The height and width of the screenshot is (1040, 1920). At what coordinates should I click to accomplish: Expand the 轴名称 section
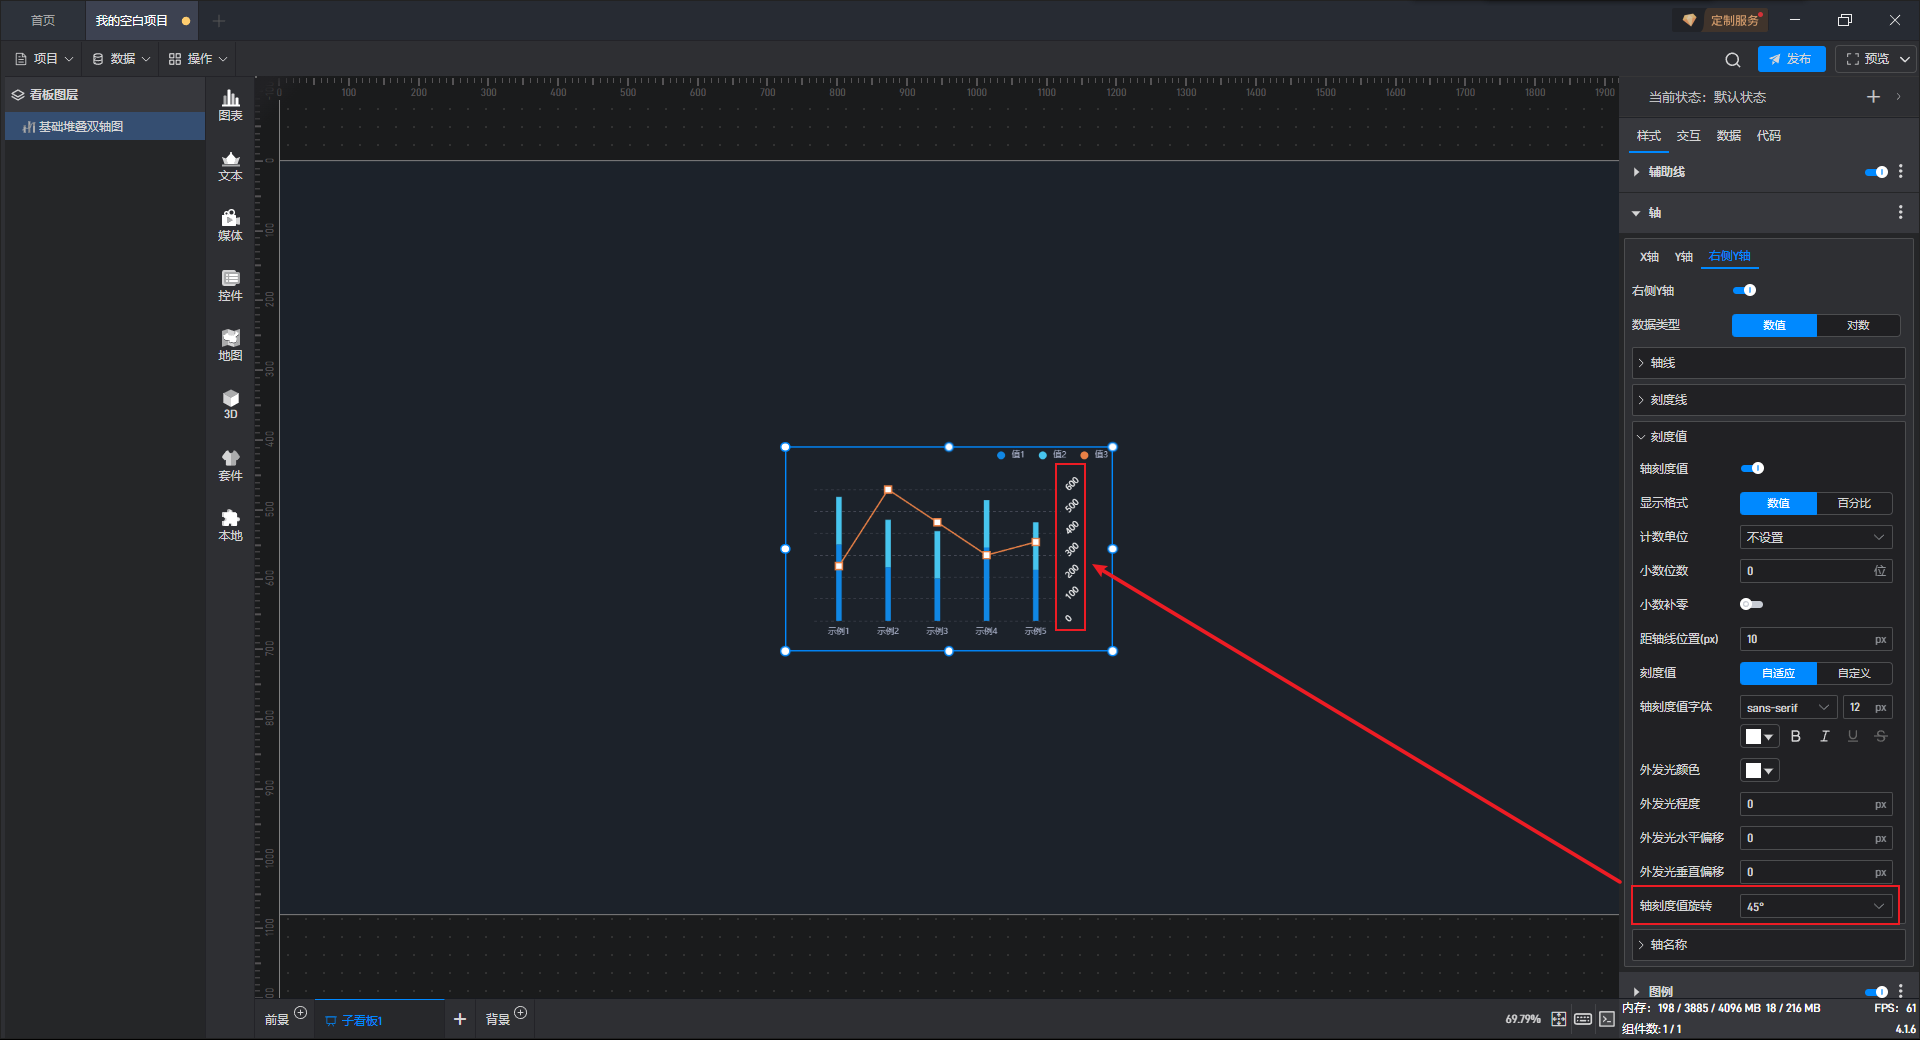[1768, 945]
